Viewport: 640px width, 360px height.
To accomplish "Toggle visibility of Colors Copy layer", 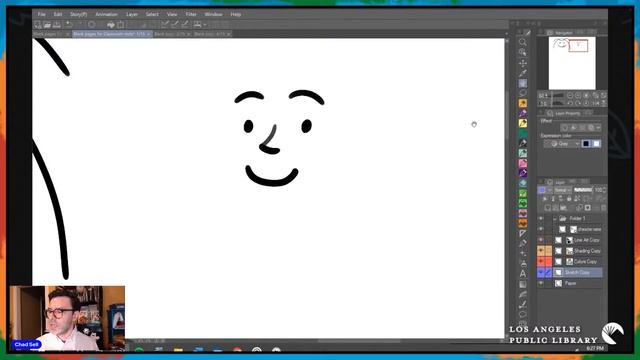I will tap(541, 261).
